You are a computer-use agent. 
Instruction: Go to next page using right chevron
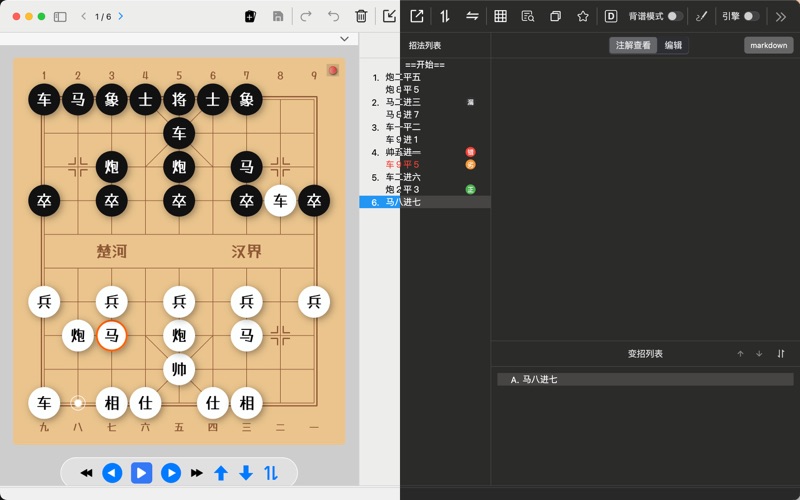click(x=121, y=16)
